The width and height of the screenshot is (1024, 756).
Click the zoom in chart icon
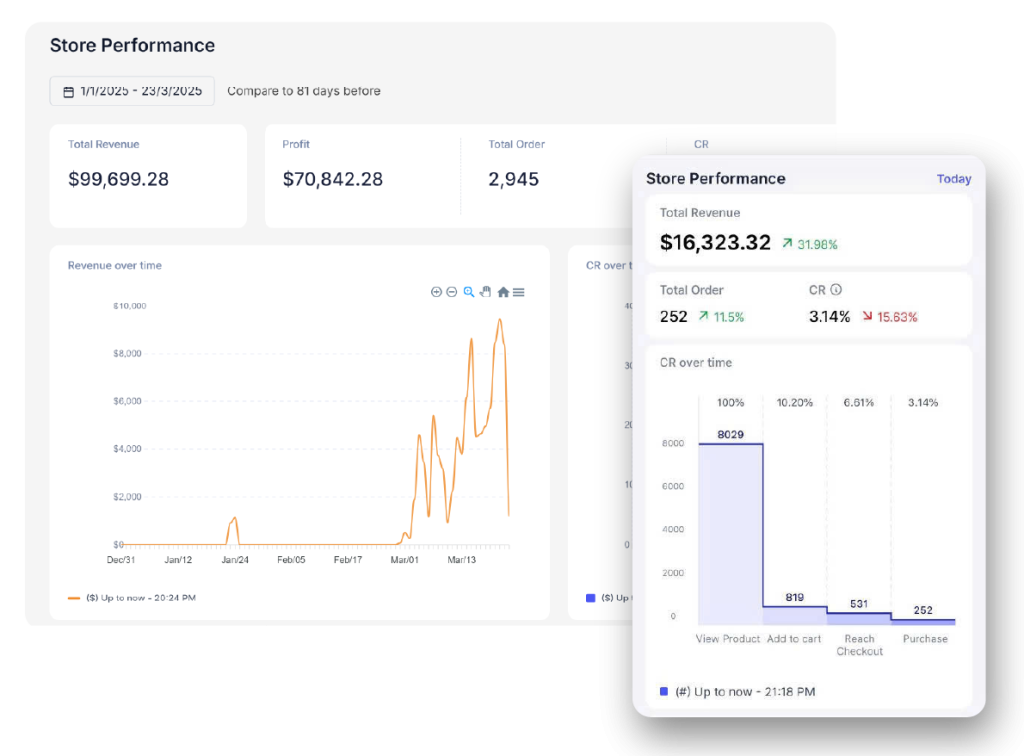point(436,292)
